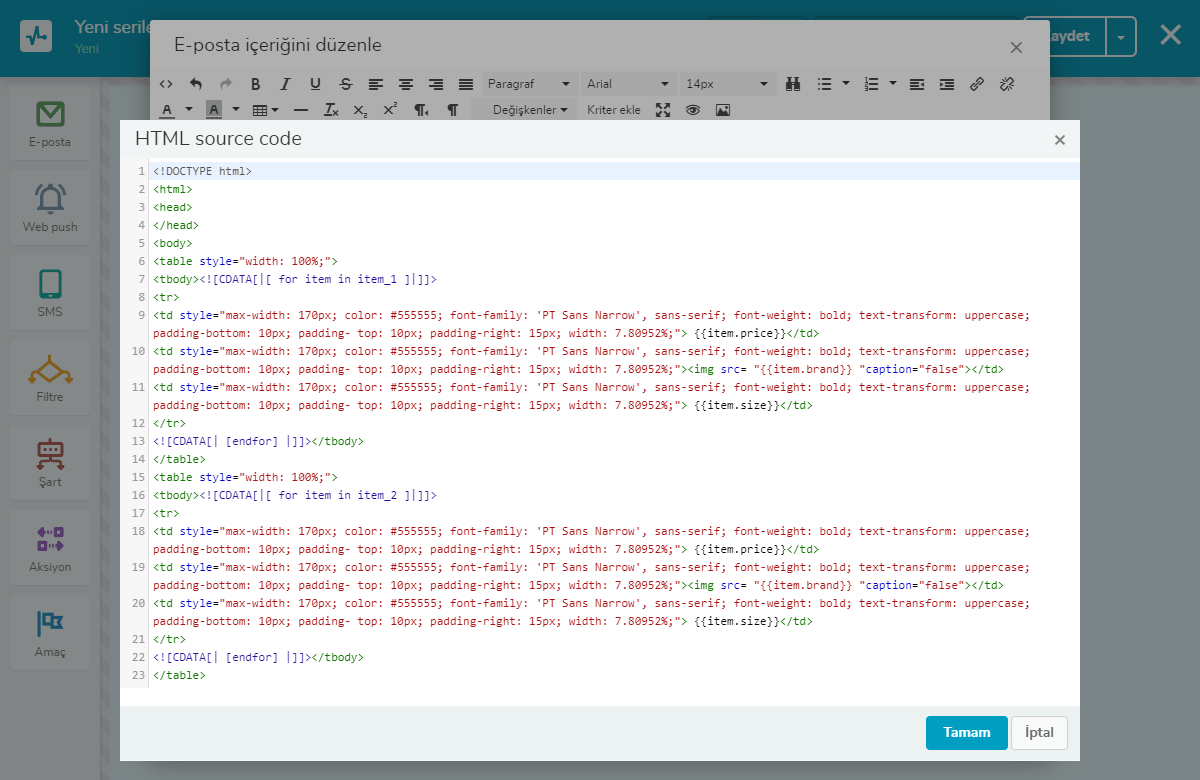Close the HTML source code dialog
This screenshot has width=1200, height=780.
click(x=1060, y=140)
